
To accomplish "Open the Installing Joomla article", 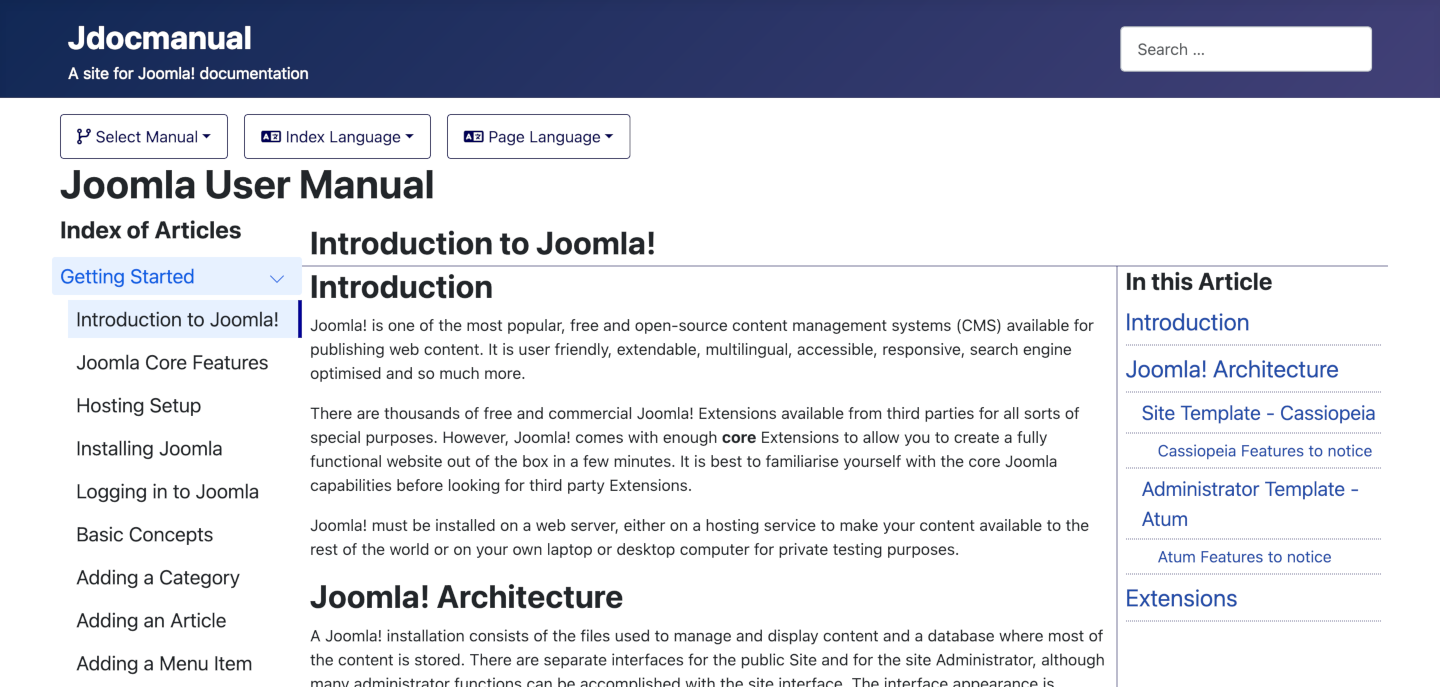I will 149,449.
